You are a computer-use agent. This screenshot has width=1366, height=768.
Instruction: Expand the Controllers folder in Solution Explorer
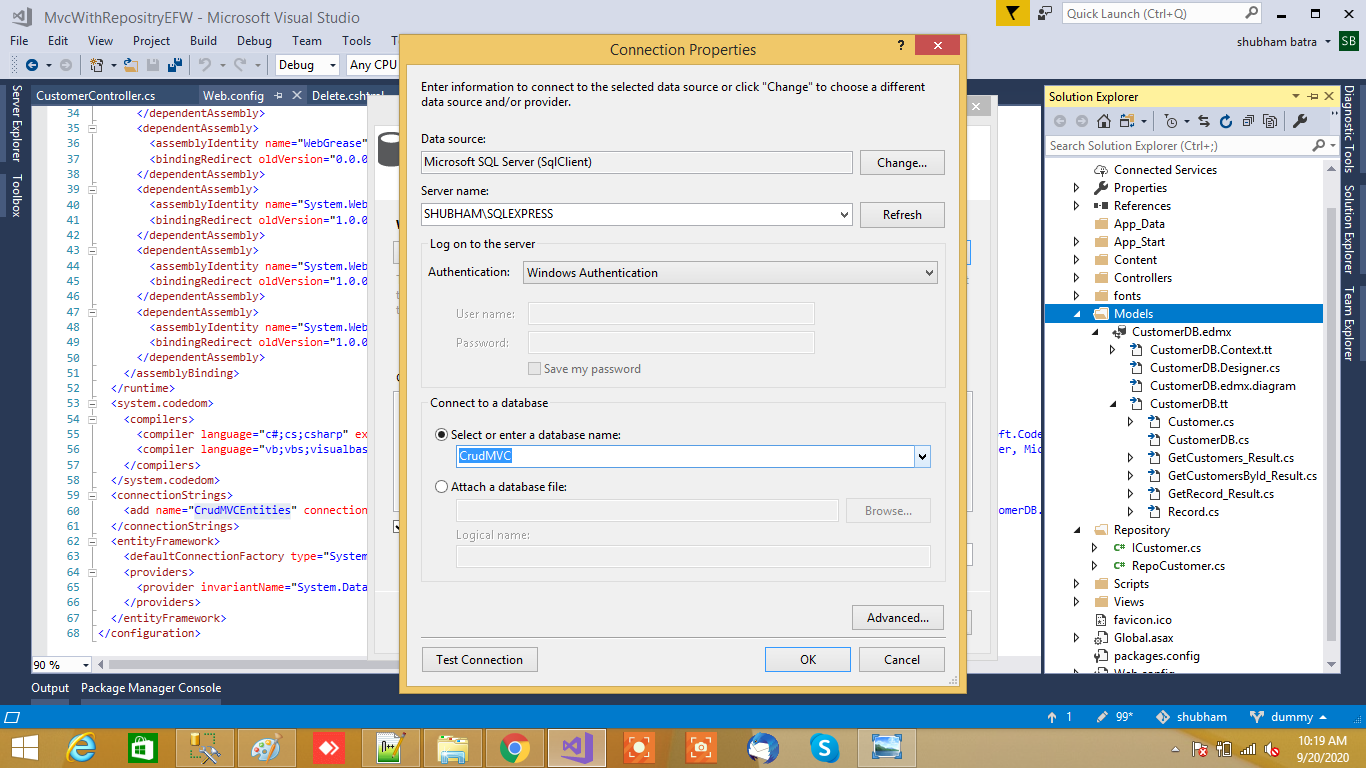[x=1077, y=278]
